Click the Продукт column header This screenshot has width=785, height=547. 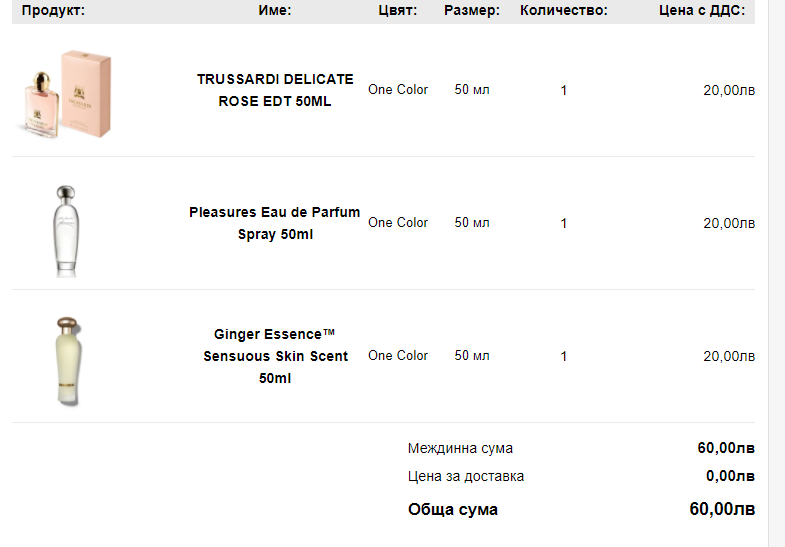coord(53,11)
